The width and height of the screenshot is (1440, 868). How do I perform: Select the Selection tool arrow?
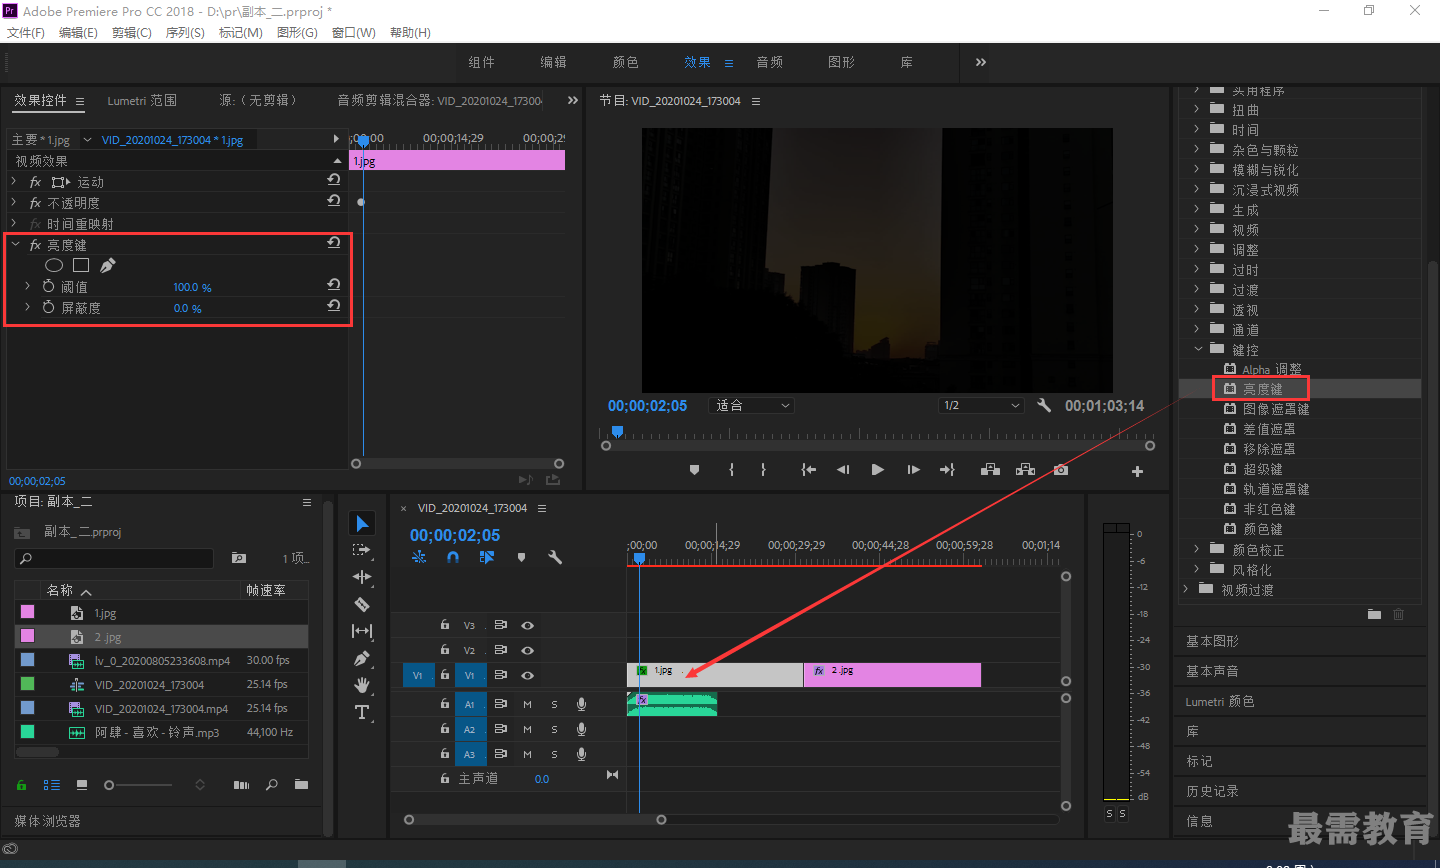pyautogui.click(x=362, y=523)
